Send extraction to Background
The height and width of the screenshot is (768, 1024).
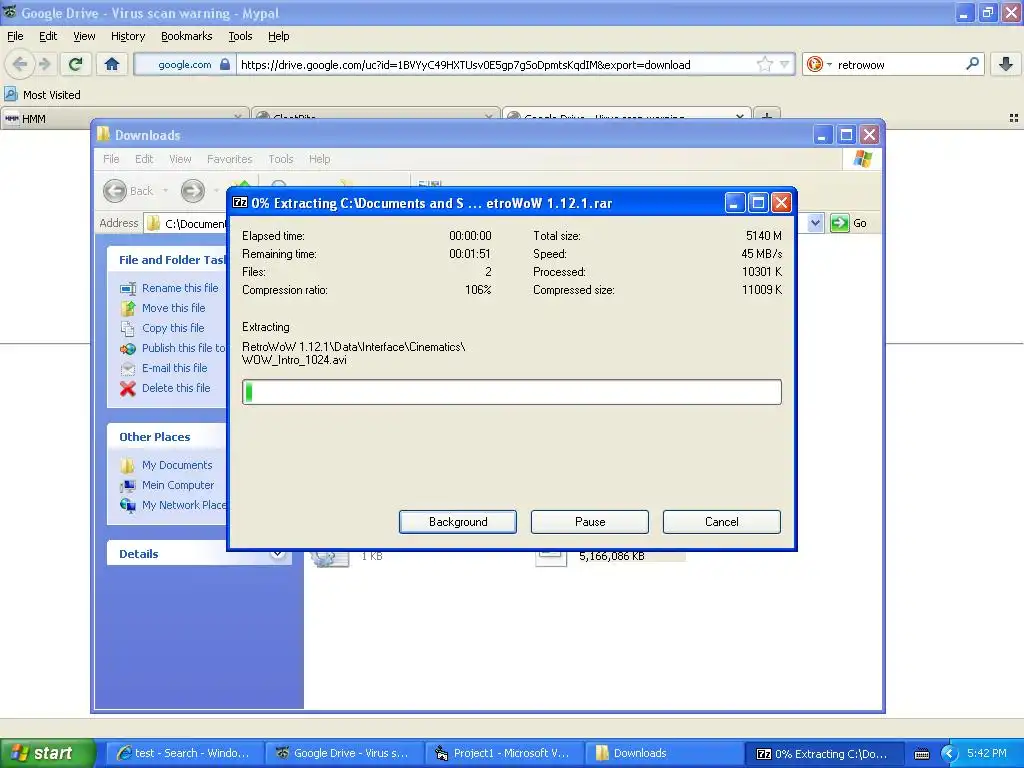458,522
